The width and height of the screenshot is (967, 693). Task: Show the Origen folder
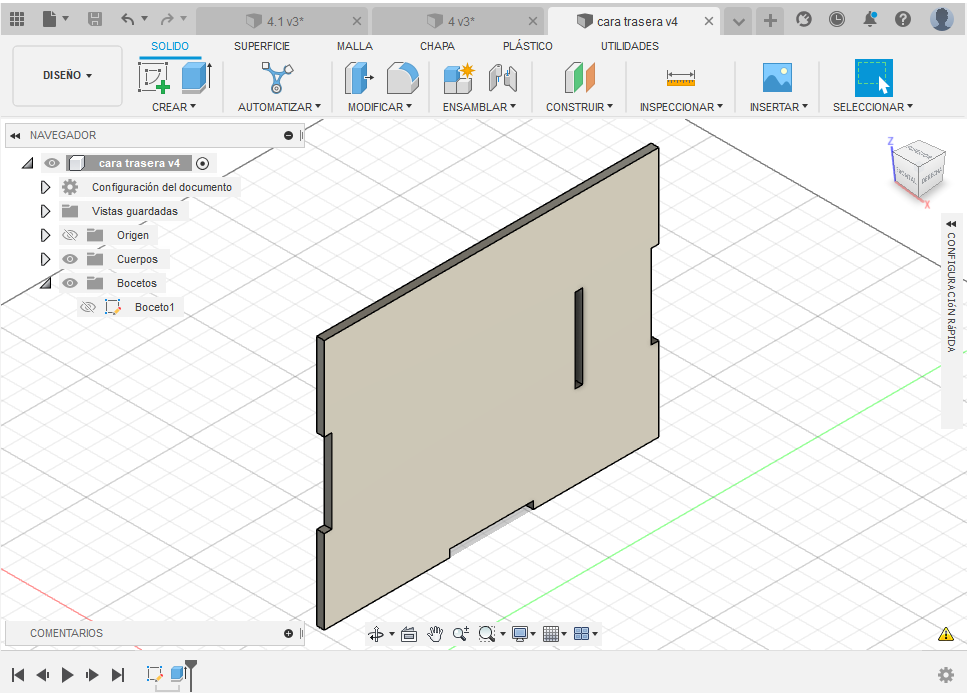(x=70, y=235)
